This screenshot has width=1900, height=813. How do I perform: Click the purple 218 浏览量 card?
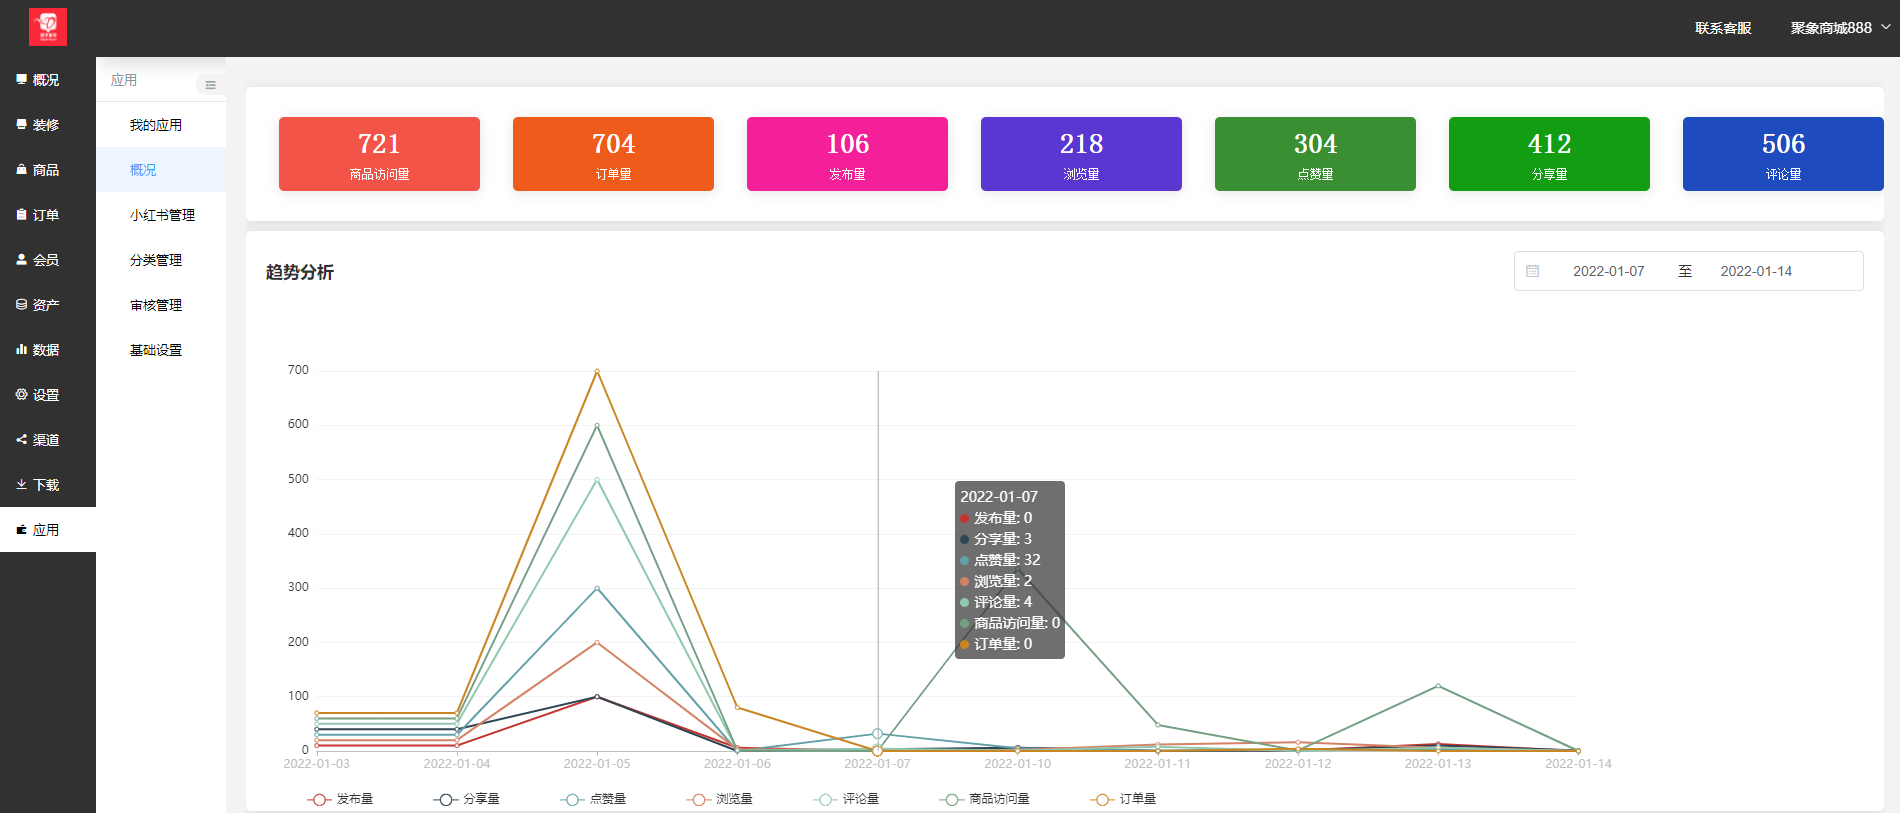click(x=1081, y=154)
